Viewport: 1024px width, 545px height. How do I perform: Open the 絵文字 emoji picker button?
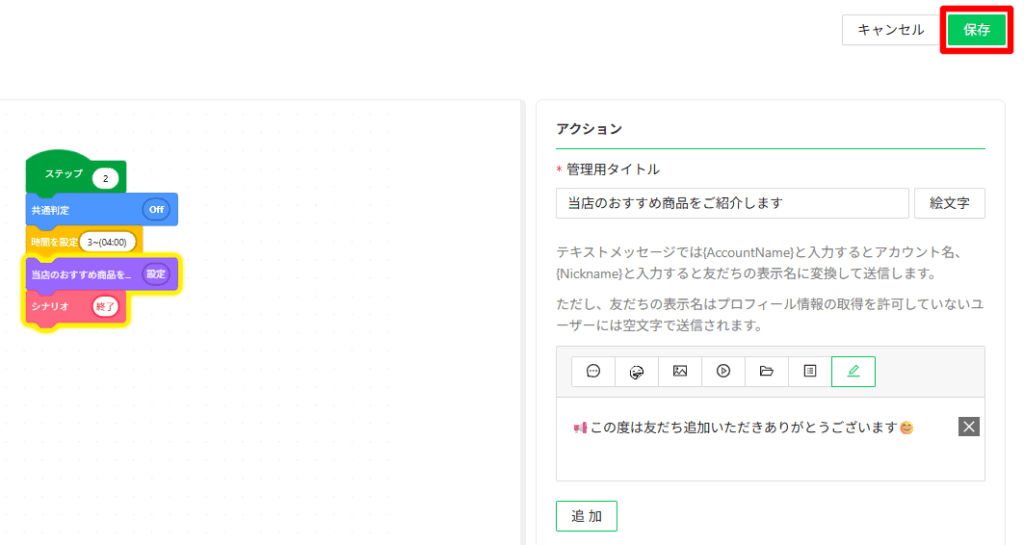click(949, 204)
